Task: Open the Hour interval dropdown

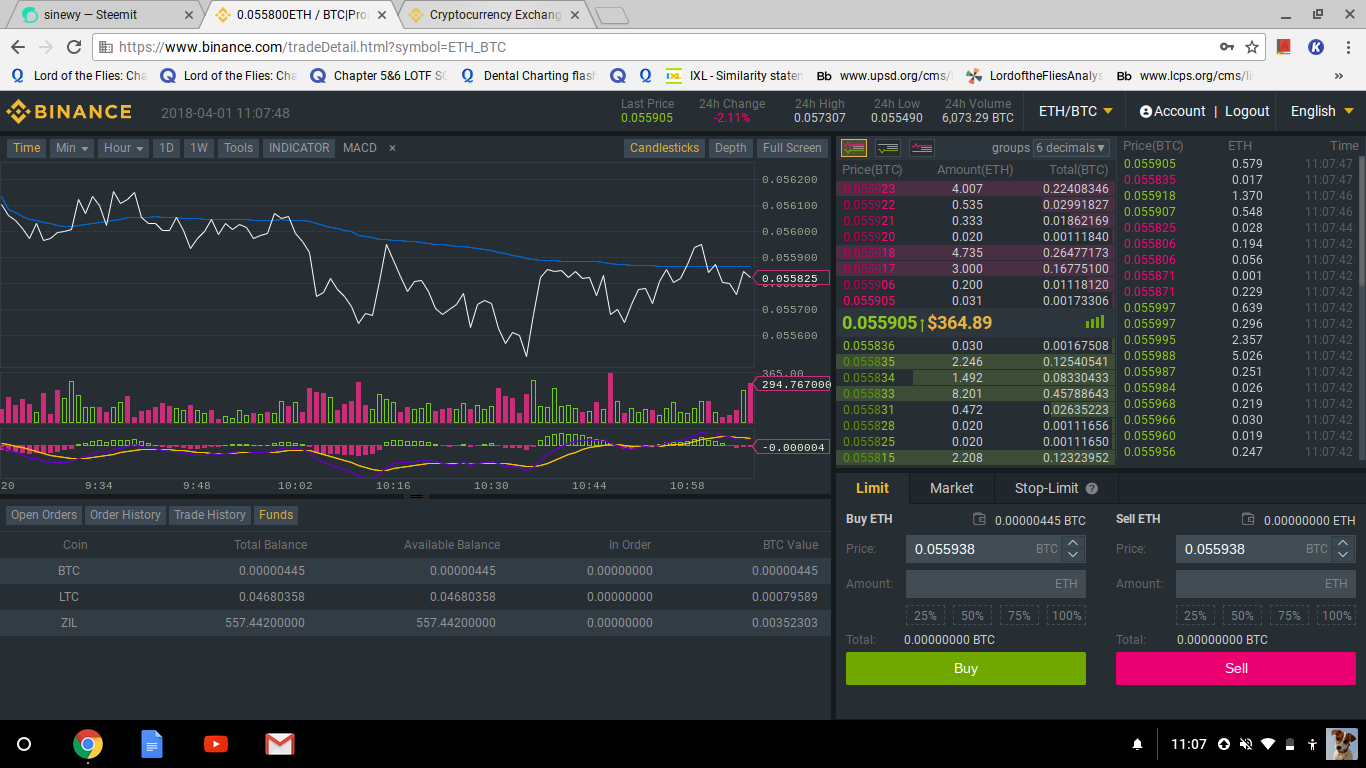Action: coord(125,148)
